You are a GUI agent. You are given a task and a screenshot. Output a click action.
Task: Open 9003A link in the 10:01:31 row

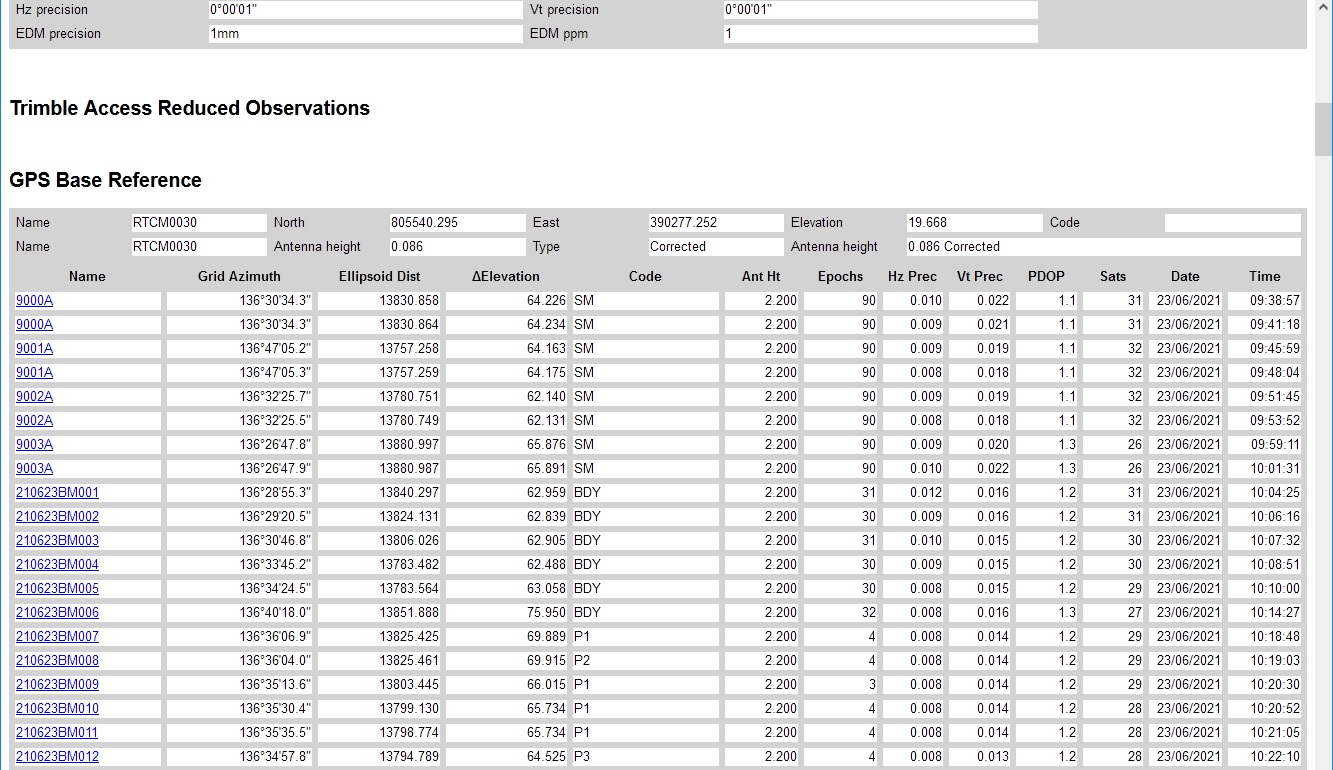(x=34, y=469)
